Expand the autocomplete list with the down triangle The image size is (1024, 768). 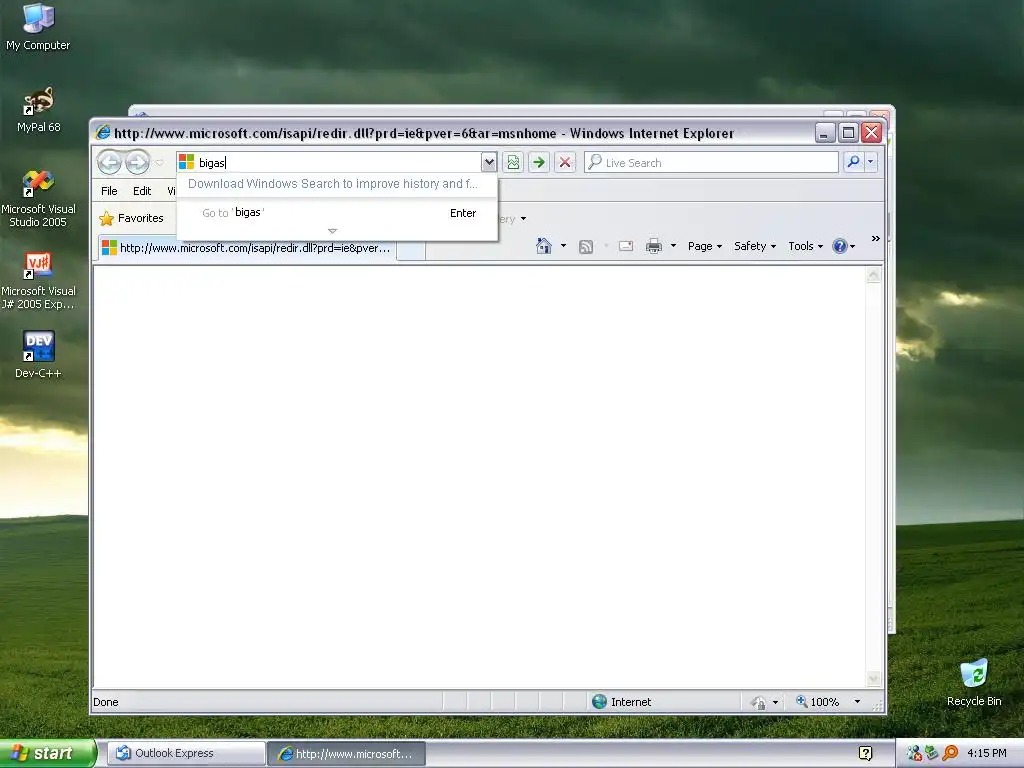coord(332,231)
